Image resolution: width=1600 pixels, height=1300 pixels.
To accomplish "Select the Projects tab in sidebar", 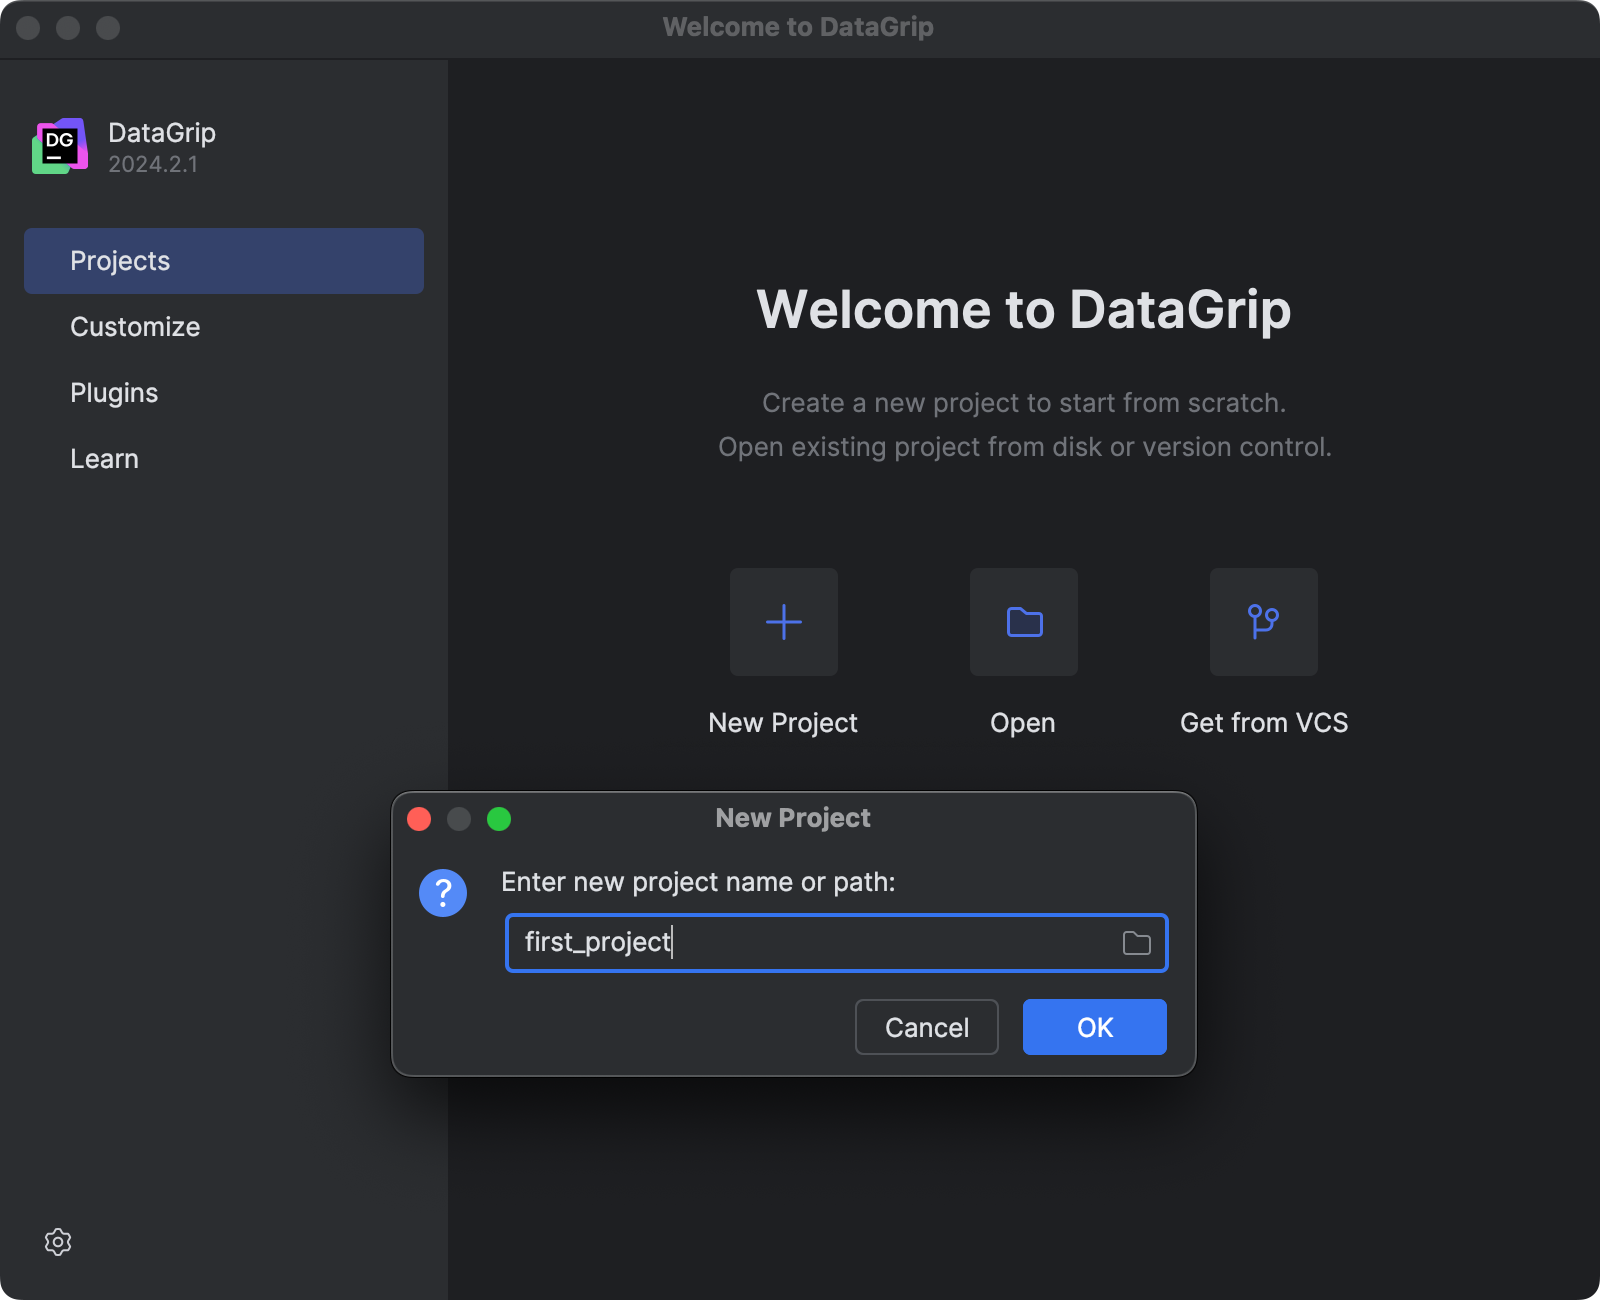I will tap(223, 261).
